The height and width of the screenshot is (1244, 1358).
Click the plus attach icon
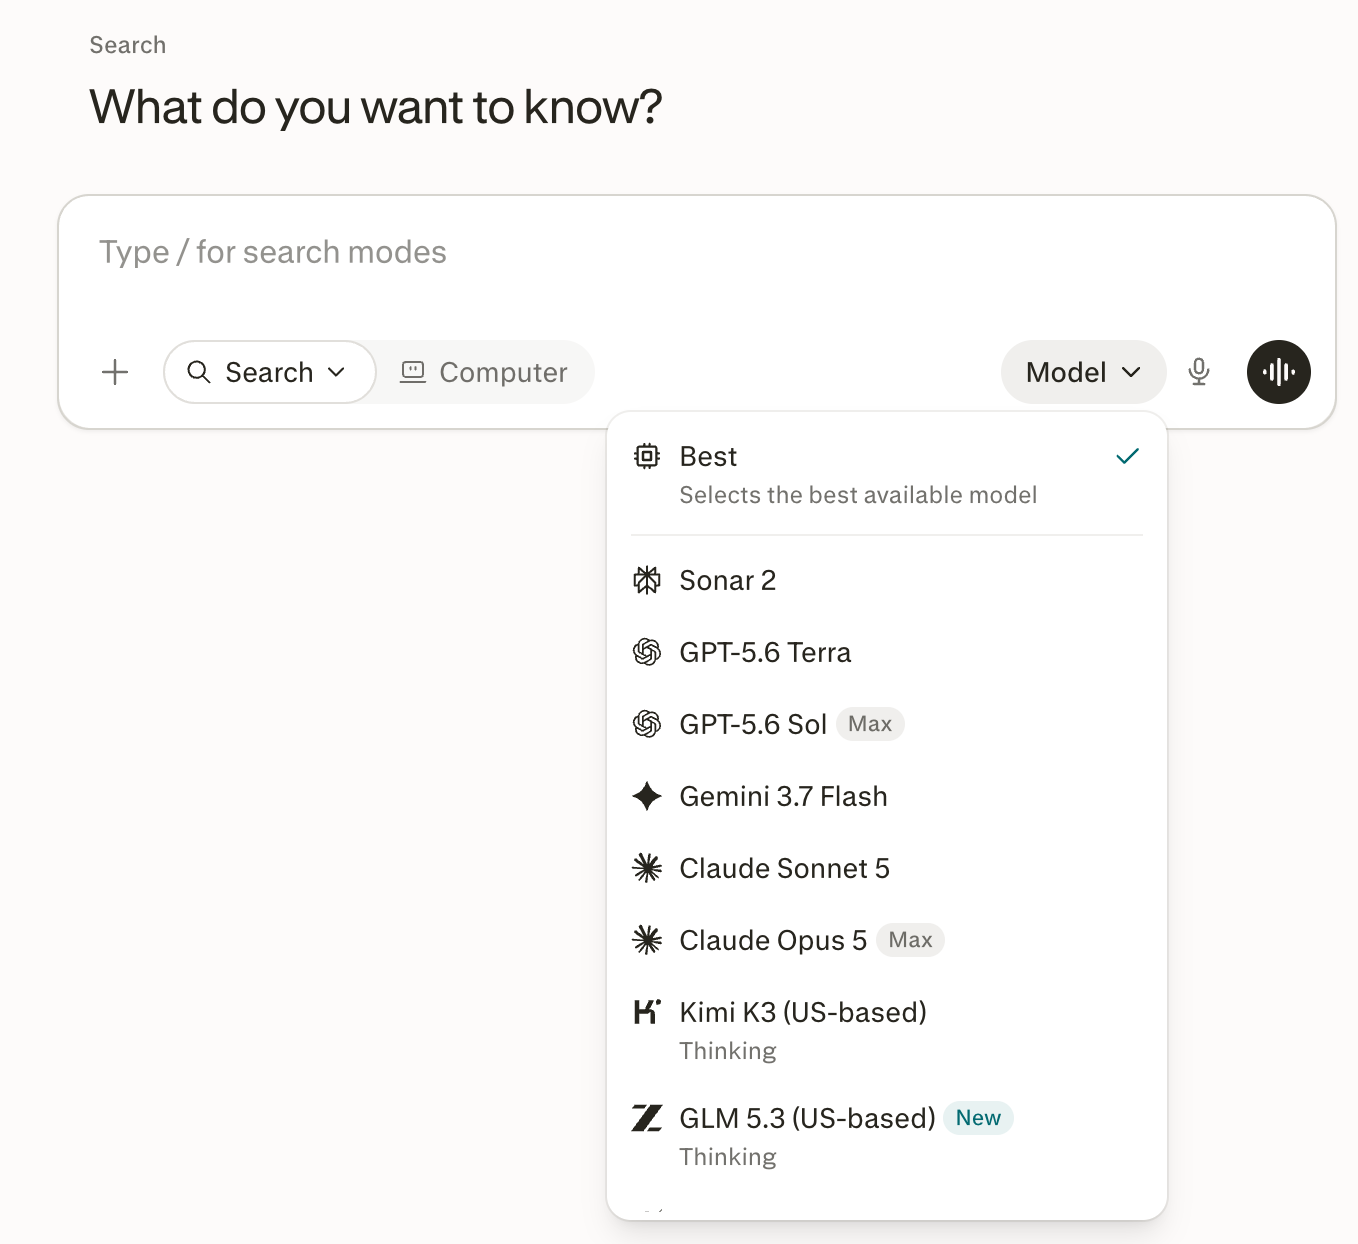point(115,372)
